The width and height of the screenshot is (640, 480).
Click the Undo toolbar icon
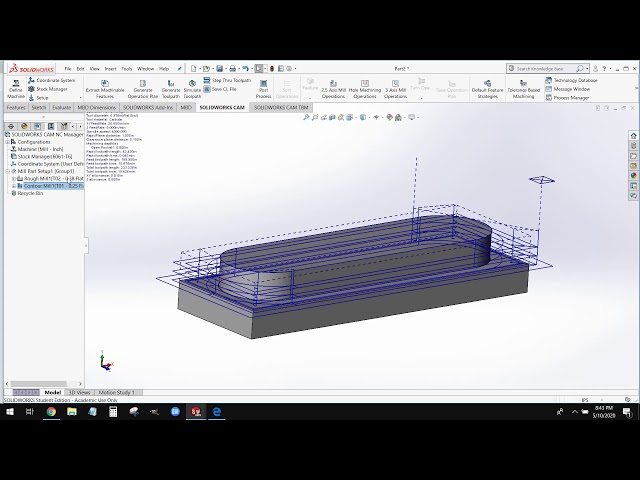pos(245,69)
